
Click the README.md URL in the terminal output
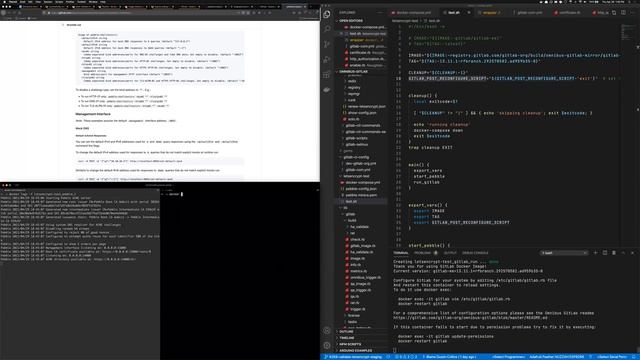tap(470, 318)
